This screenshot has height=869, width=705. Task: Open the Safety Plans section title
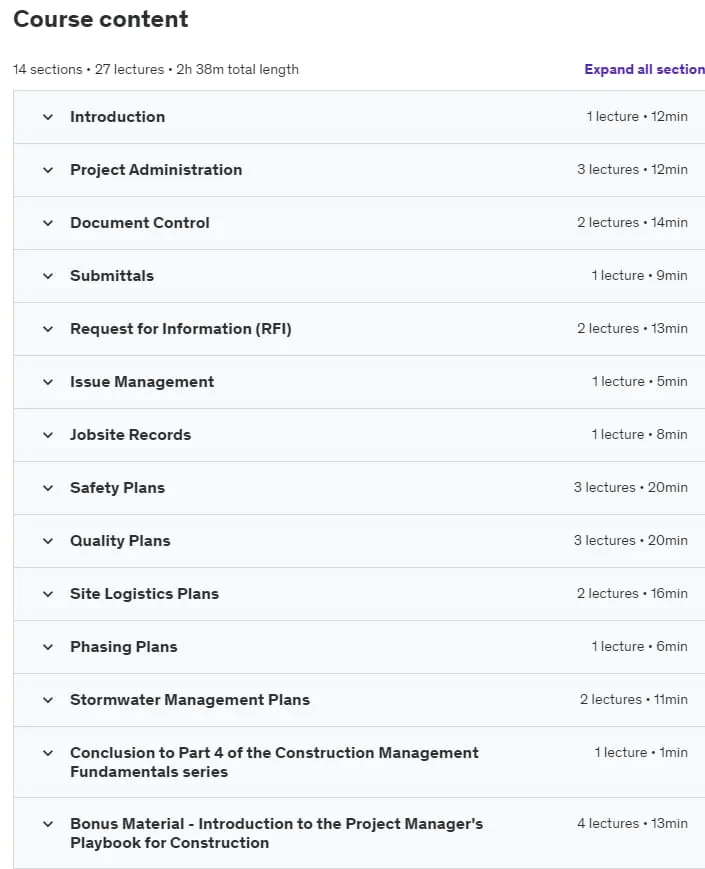[118, 488]
